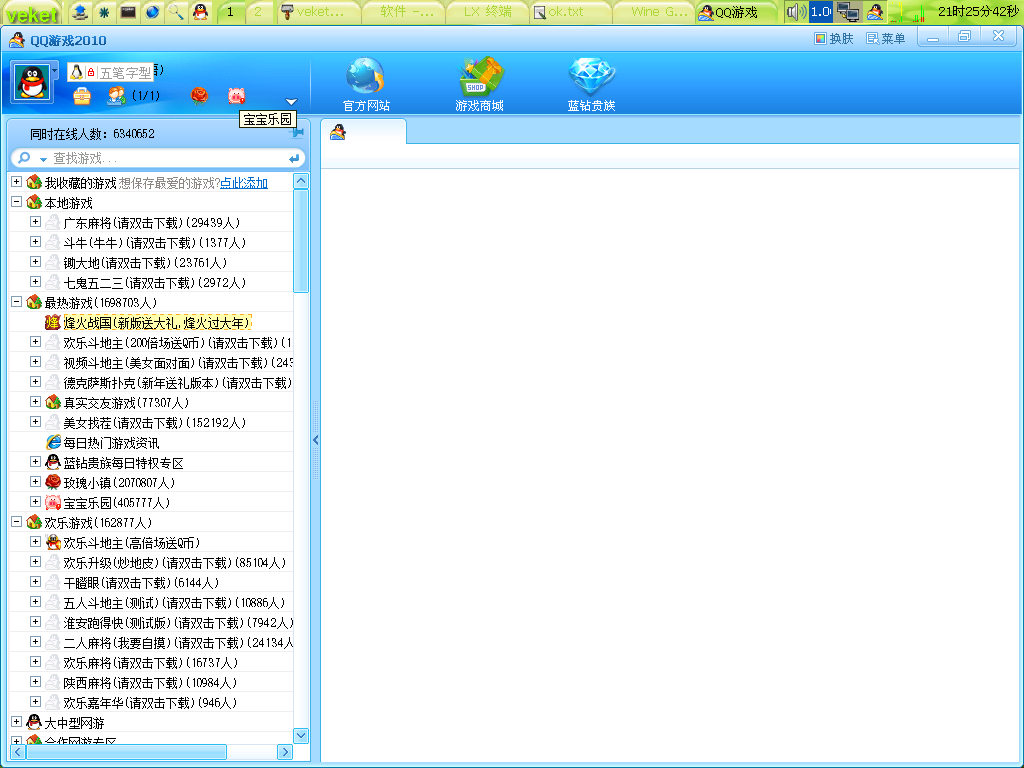Click the game list scroll down arrow
Image resolution: width=1024 pixels, height=768 pixels.
[x=301, y=735]
